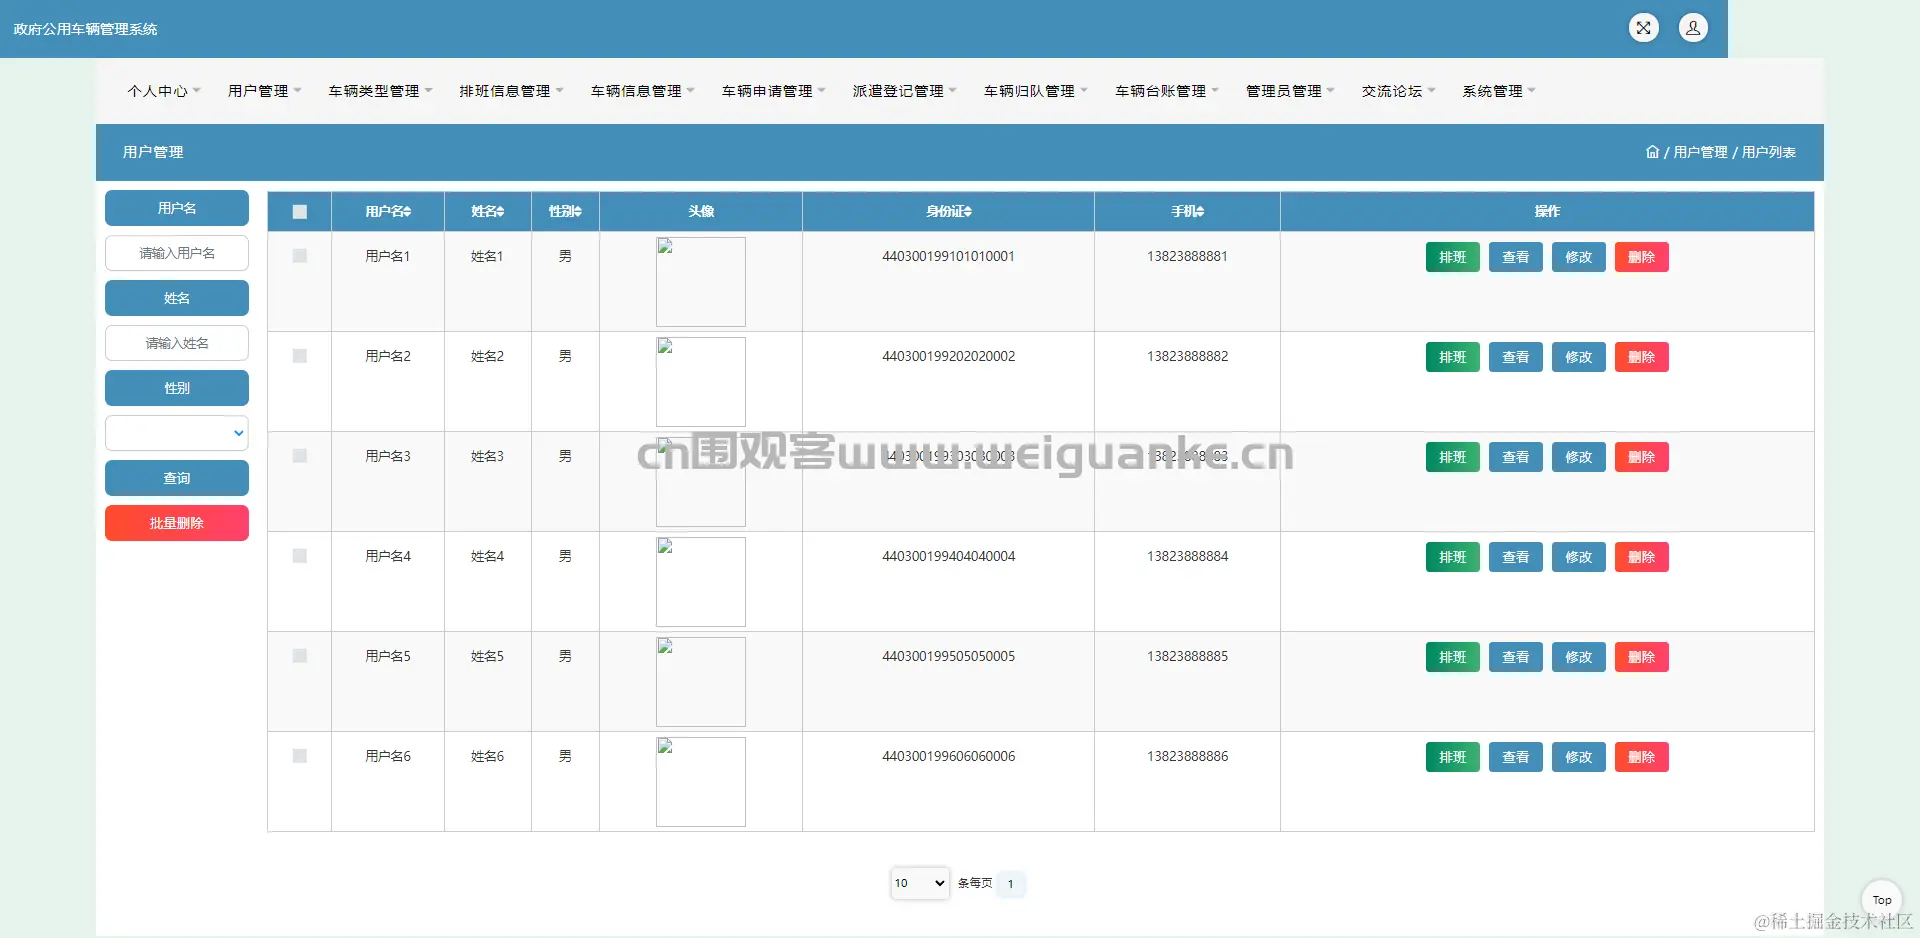Sort table by 姓名 column header

click(x=487, y=211)
